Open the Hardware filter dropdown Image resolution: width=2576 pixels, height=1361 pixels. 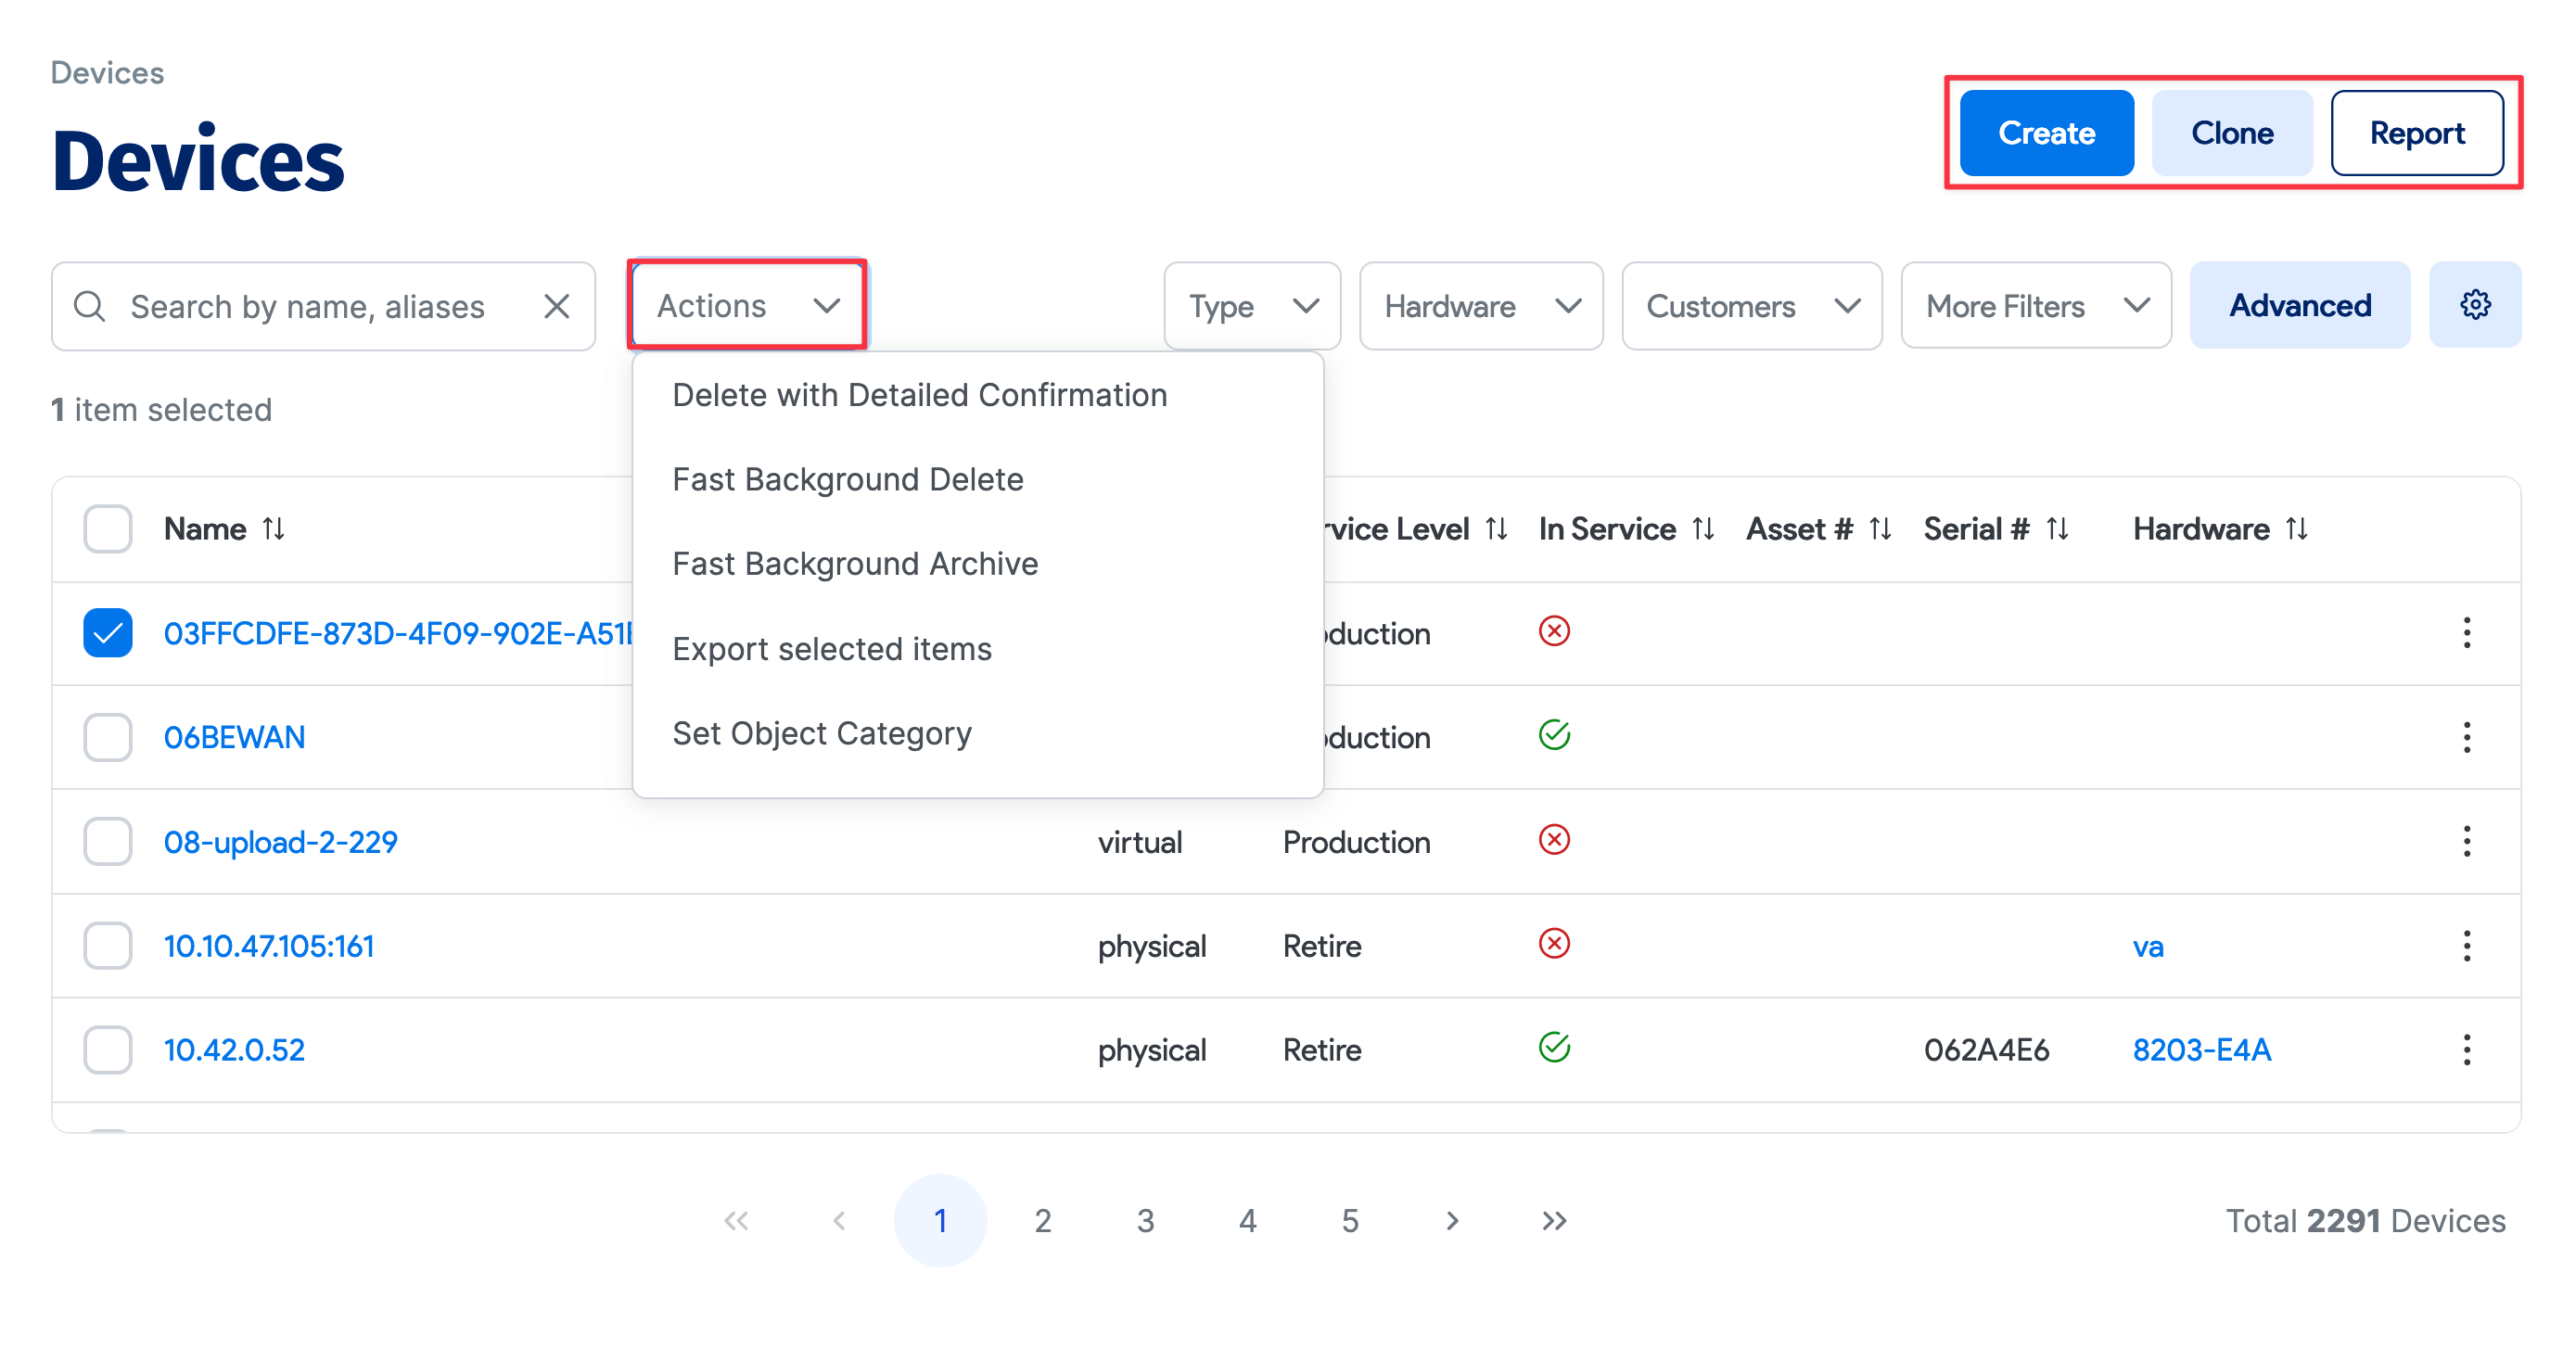click(x=1480, y=305)
